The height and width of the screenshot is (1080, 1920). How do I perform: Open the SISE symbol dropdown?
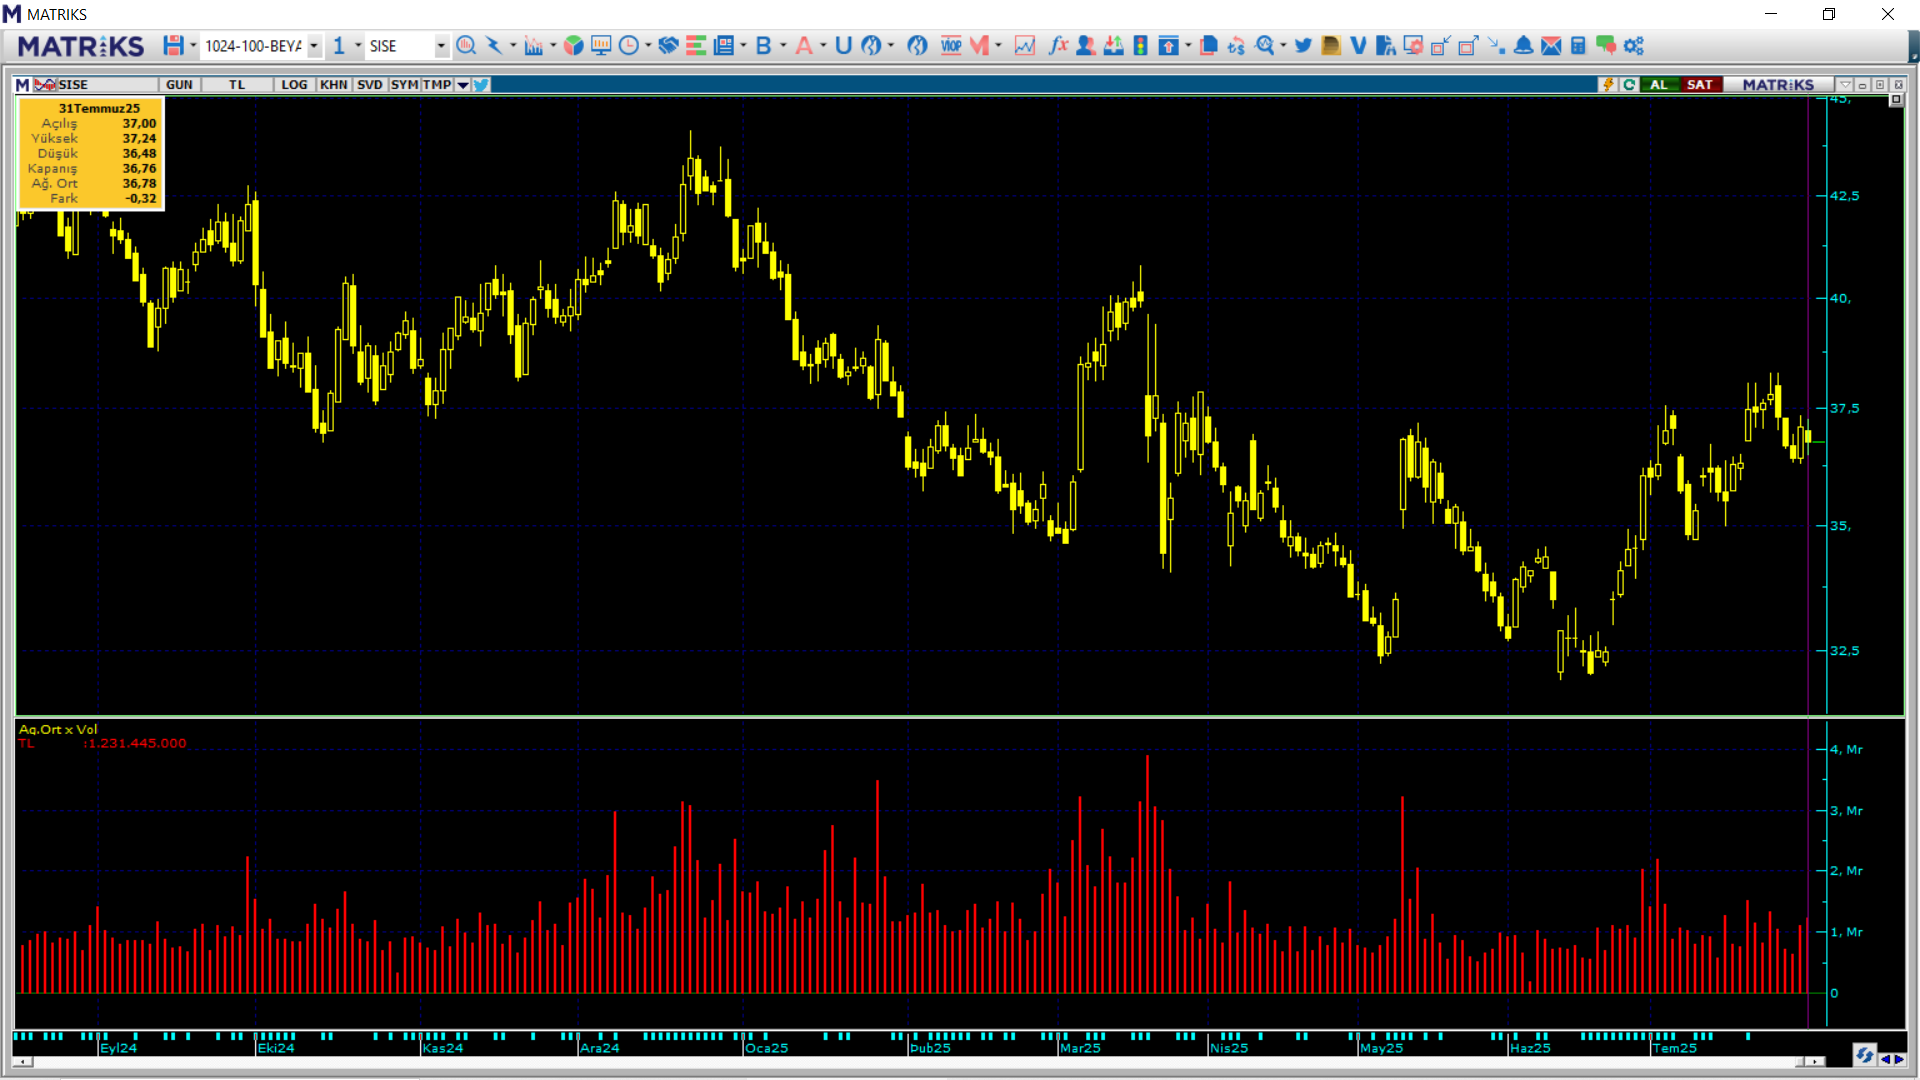point(440,46)
